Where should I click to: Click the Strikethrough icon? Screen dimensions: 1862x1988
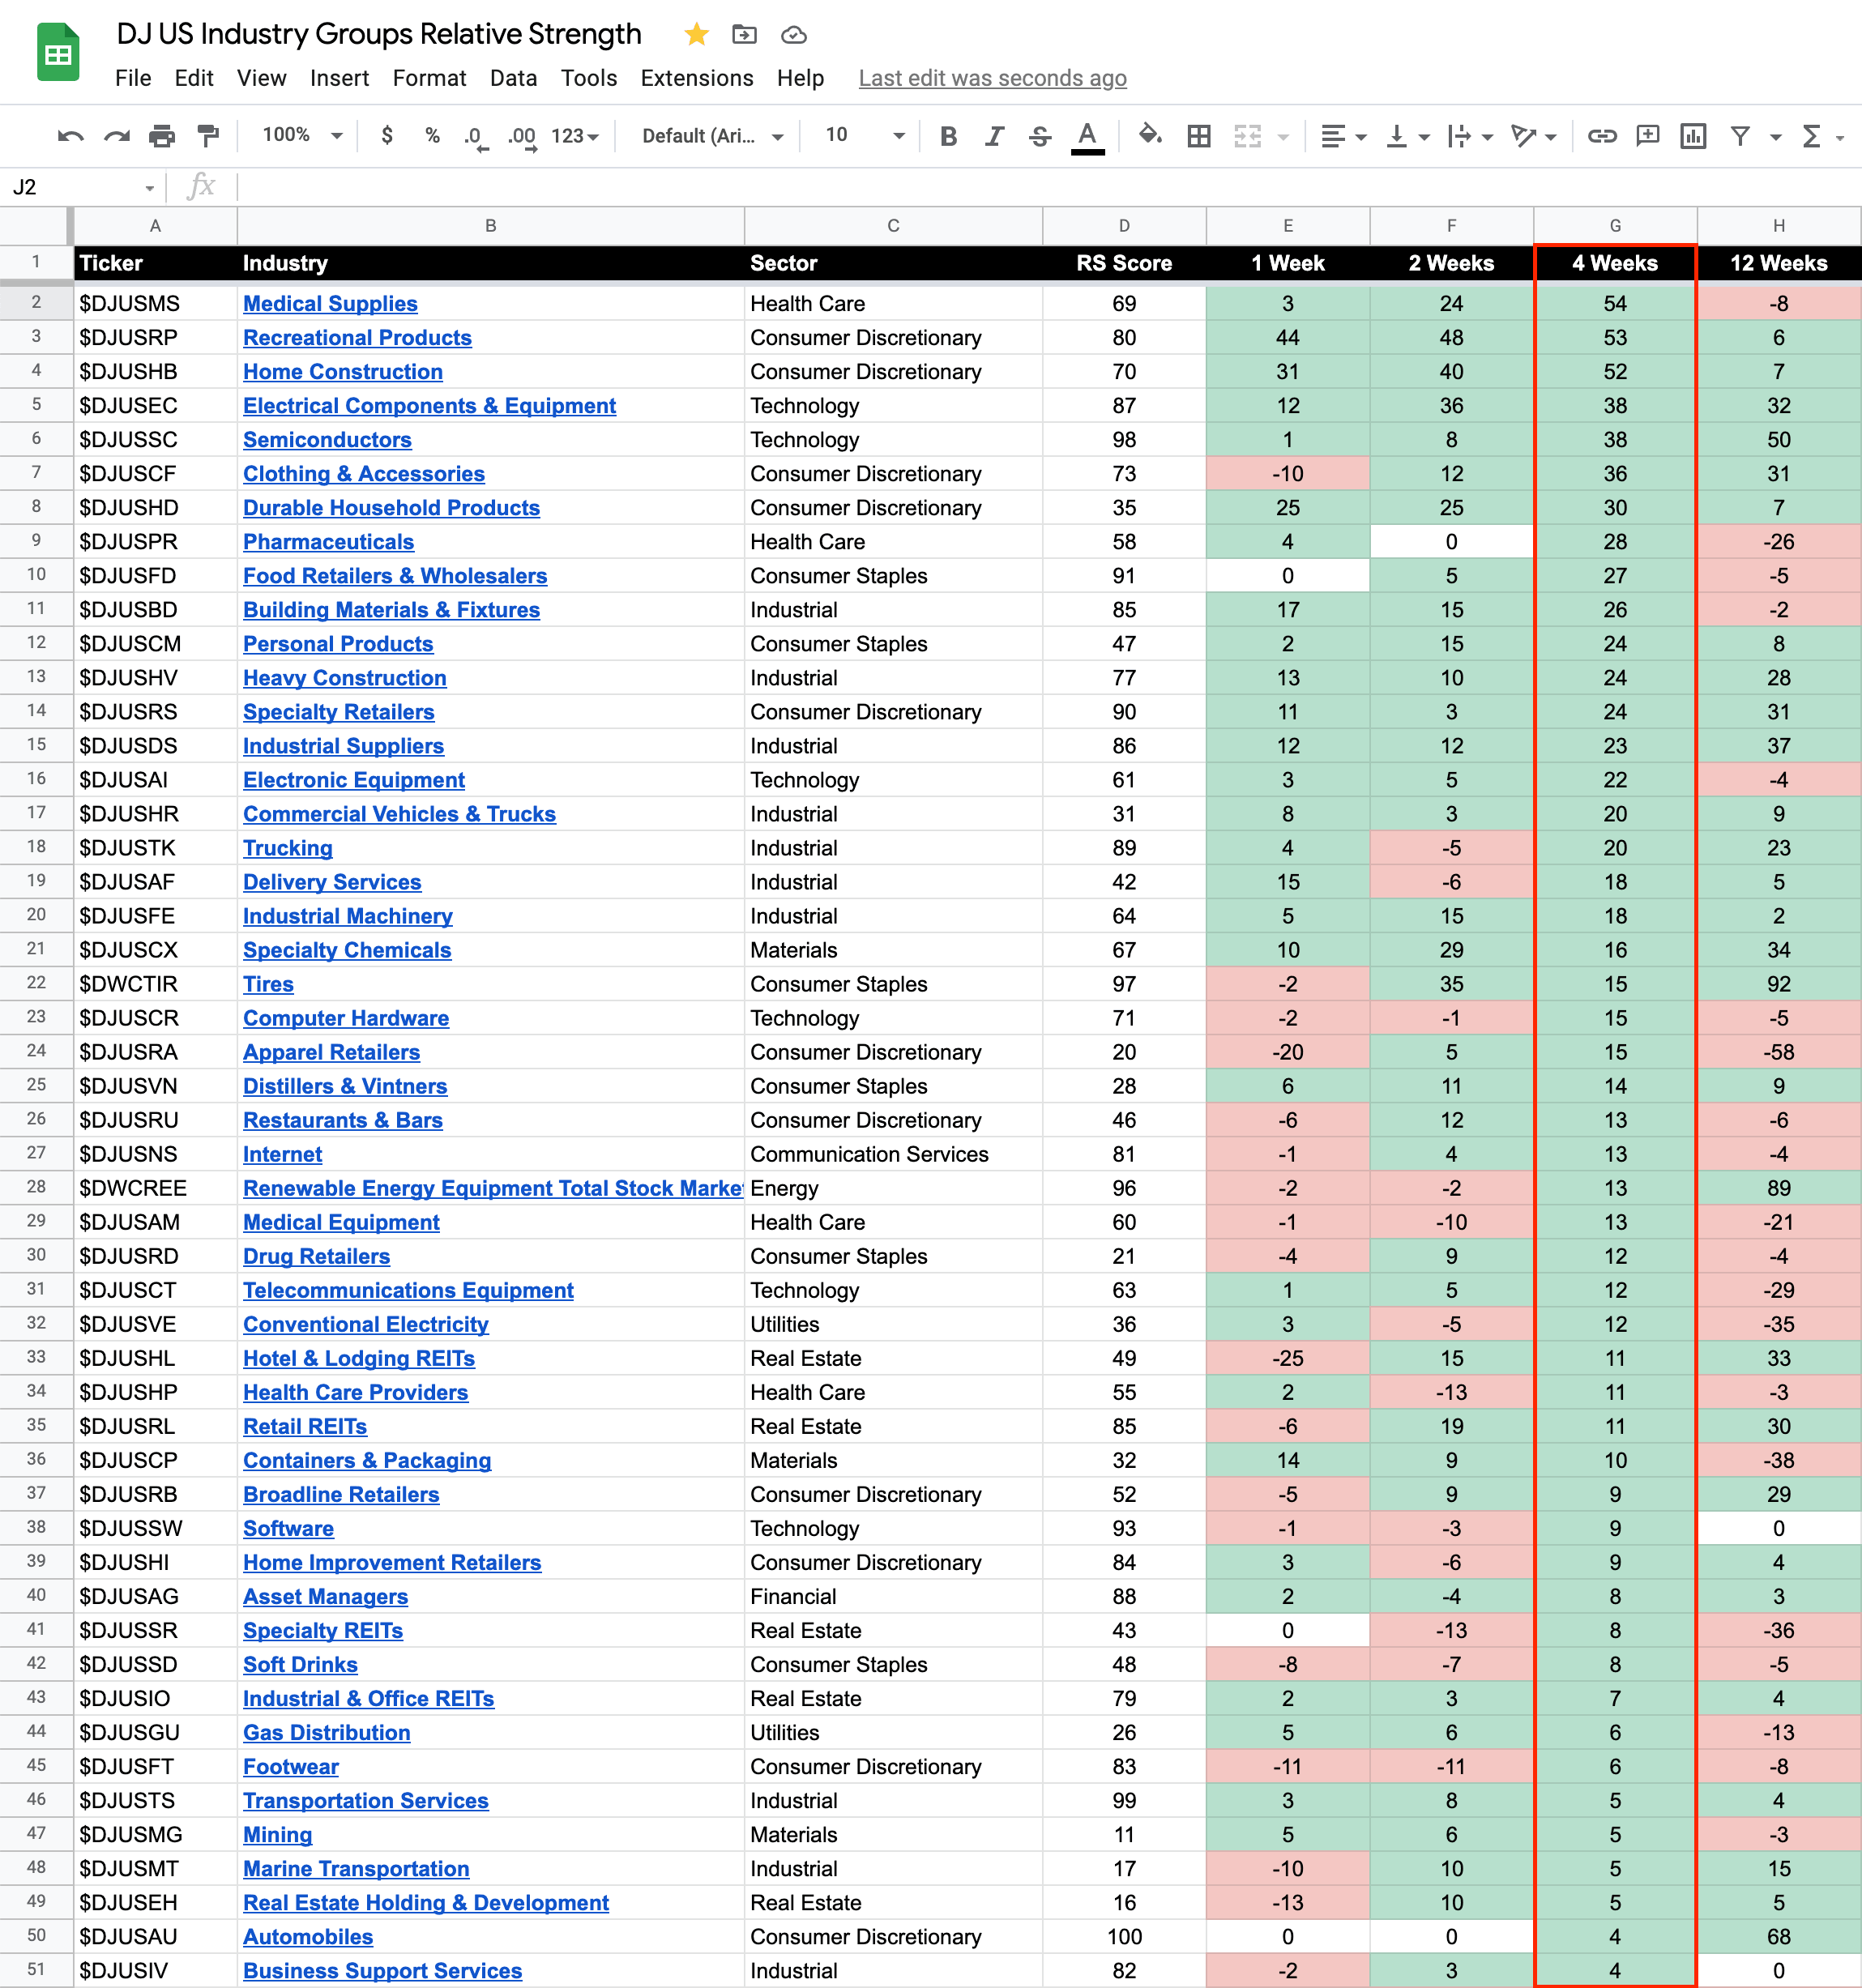click(x=1039, y=136)
